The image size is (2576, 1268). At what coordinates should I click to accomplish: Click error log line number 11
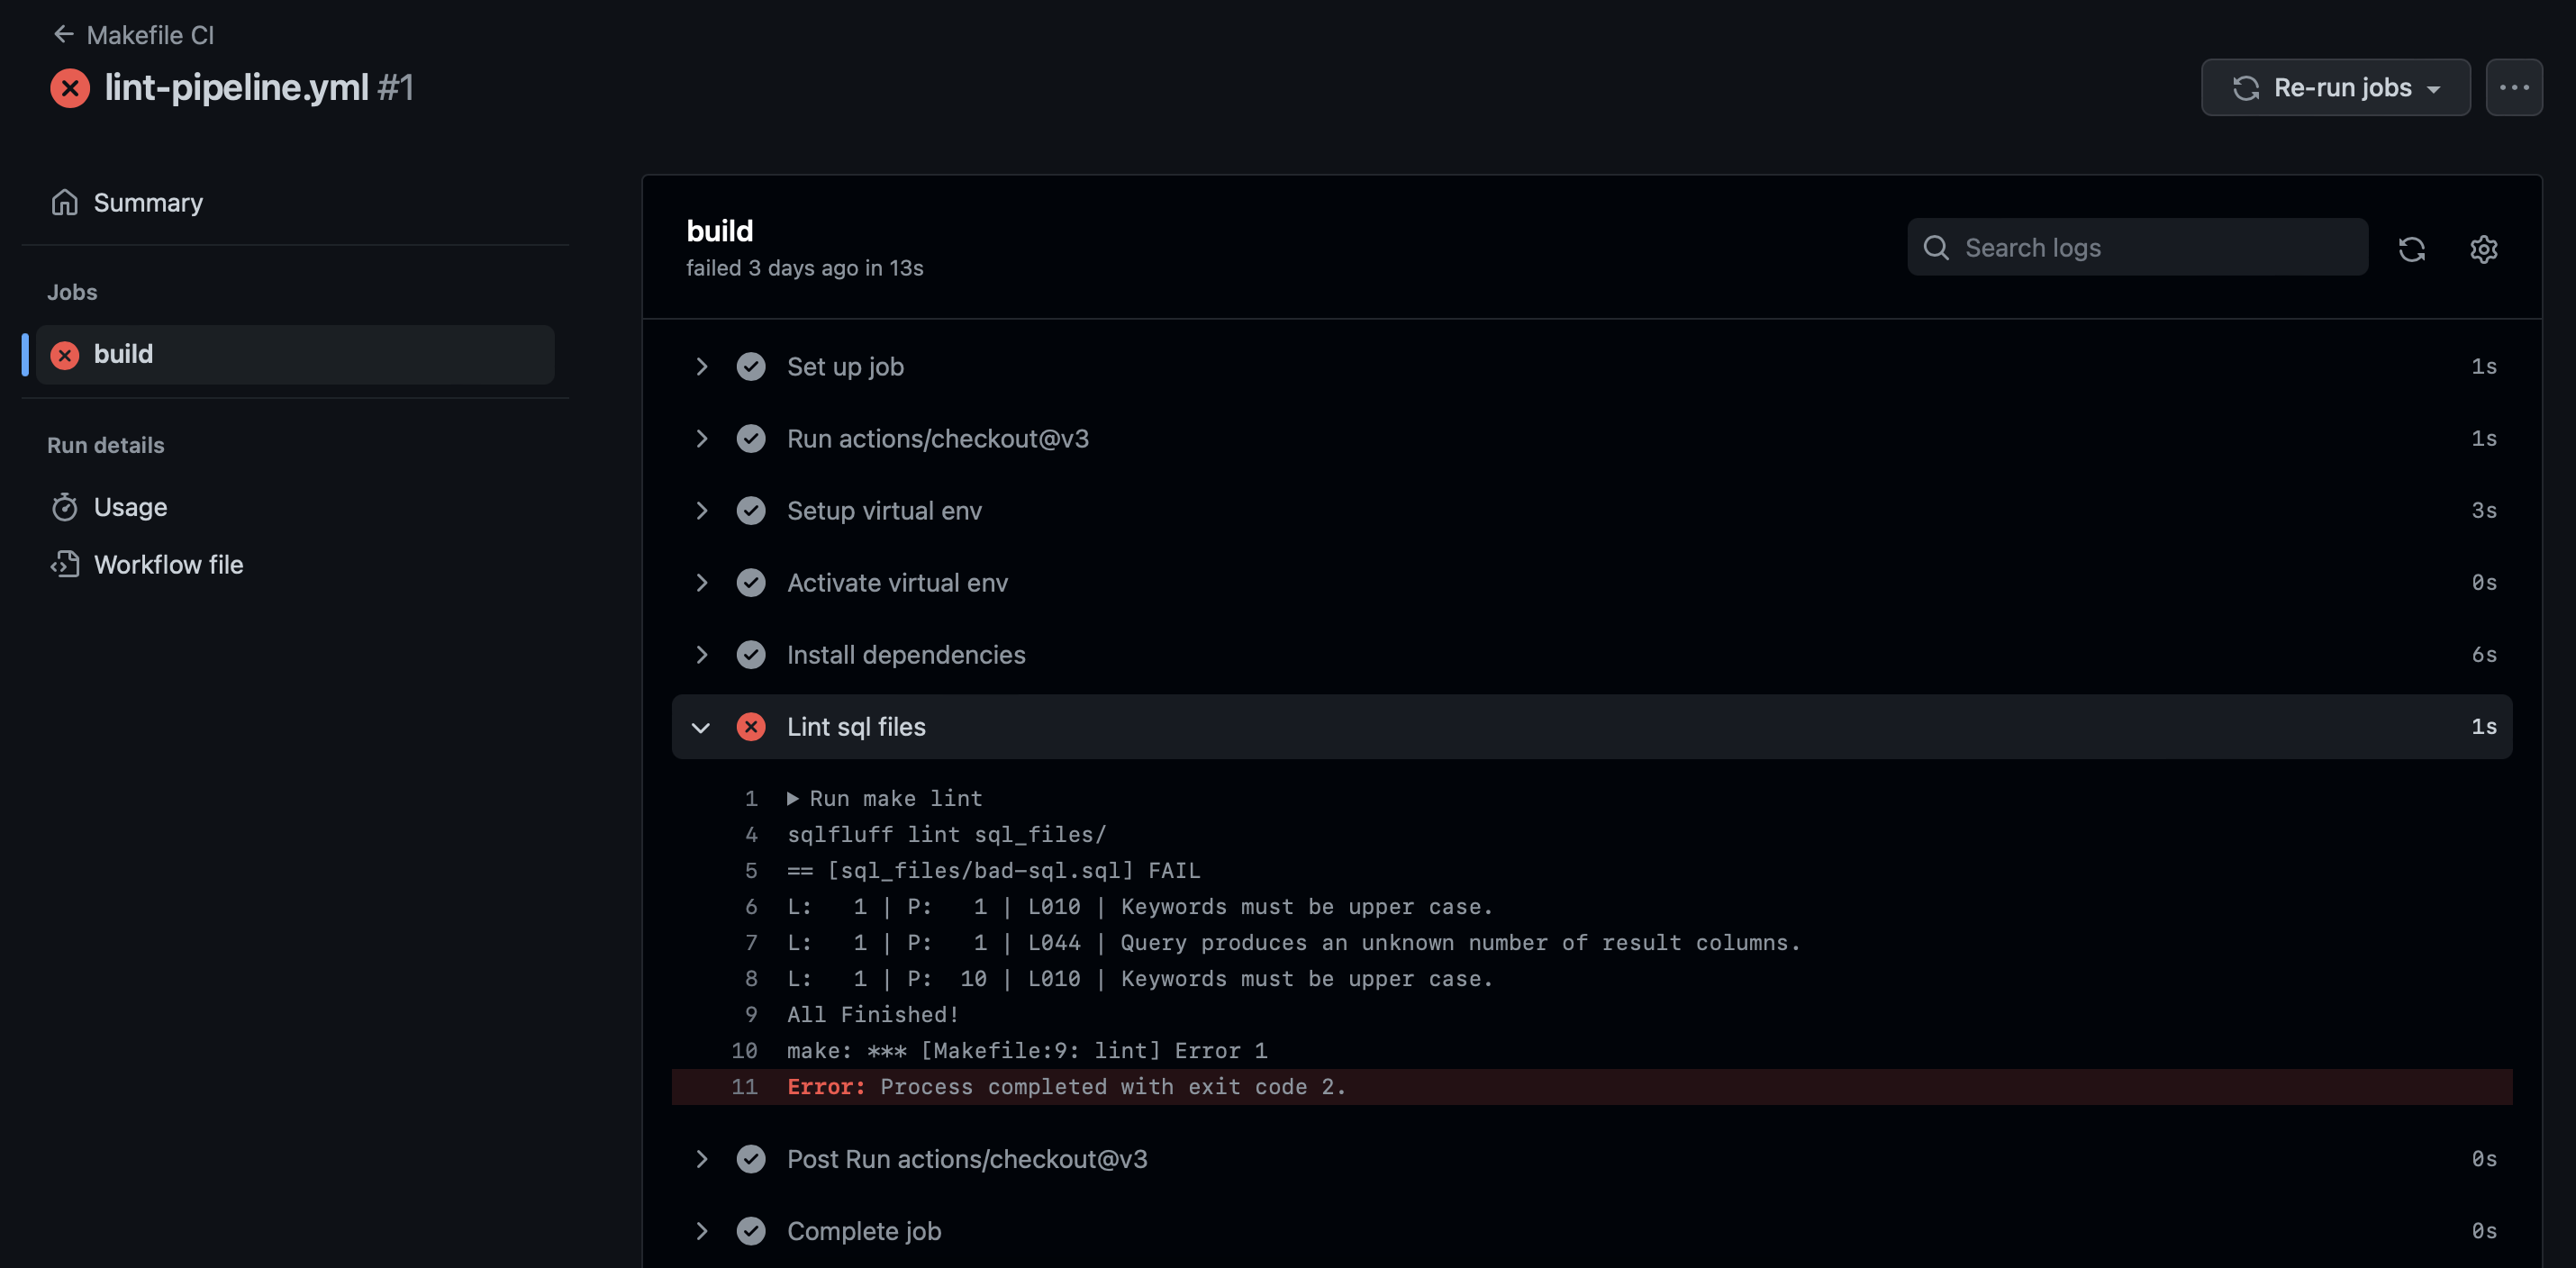[744, 1087]
